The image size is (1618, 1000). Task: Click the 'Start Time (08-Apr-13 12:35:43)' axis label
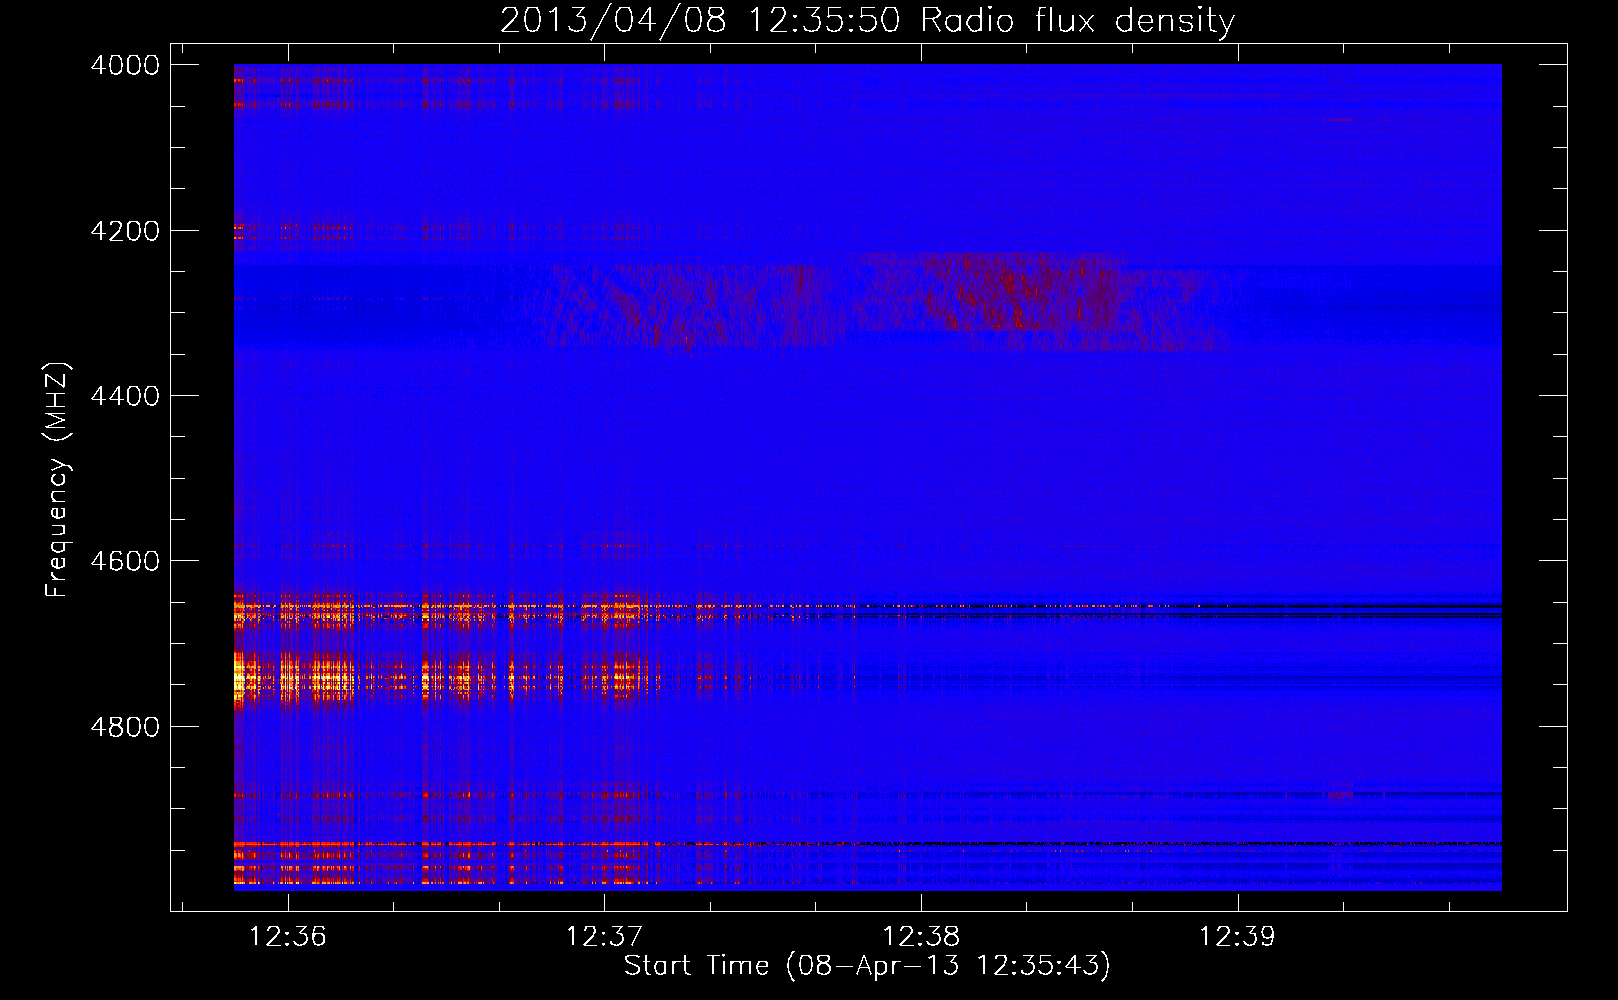point(867,966)
